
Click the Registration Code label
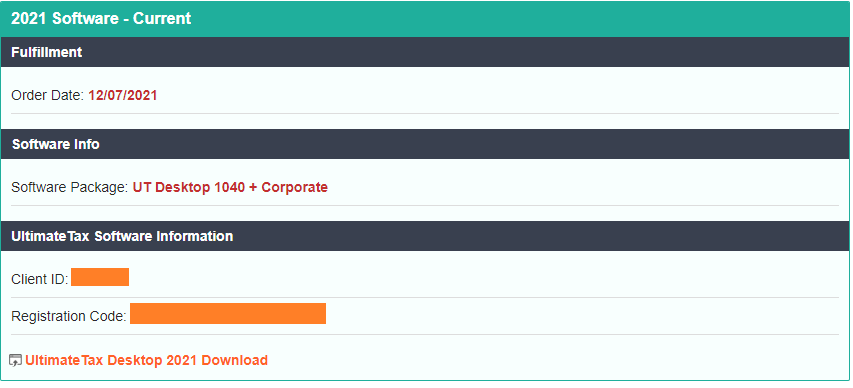[x=69, y=316]
